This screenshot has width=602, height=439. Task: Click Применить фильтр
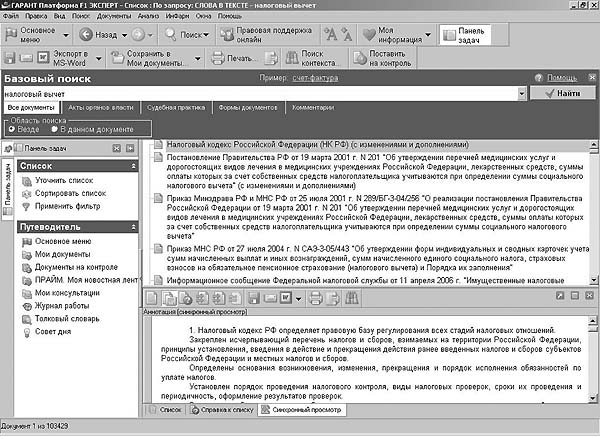click(68, 206)
